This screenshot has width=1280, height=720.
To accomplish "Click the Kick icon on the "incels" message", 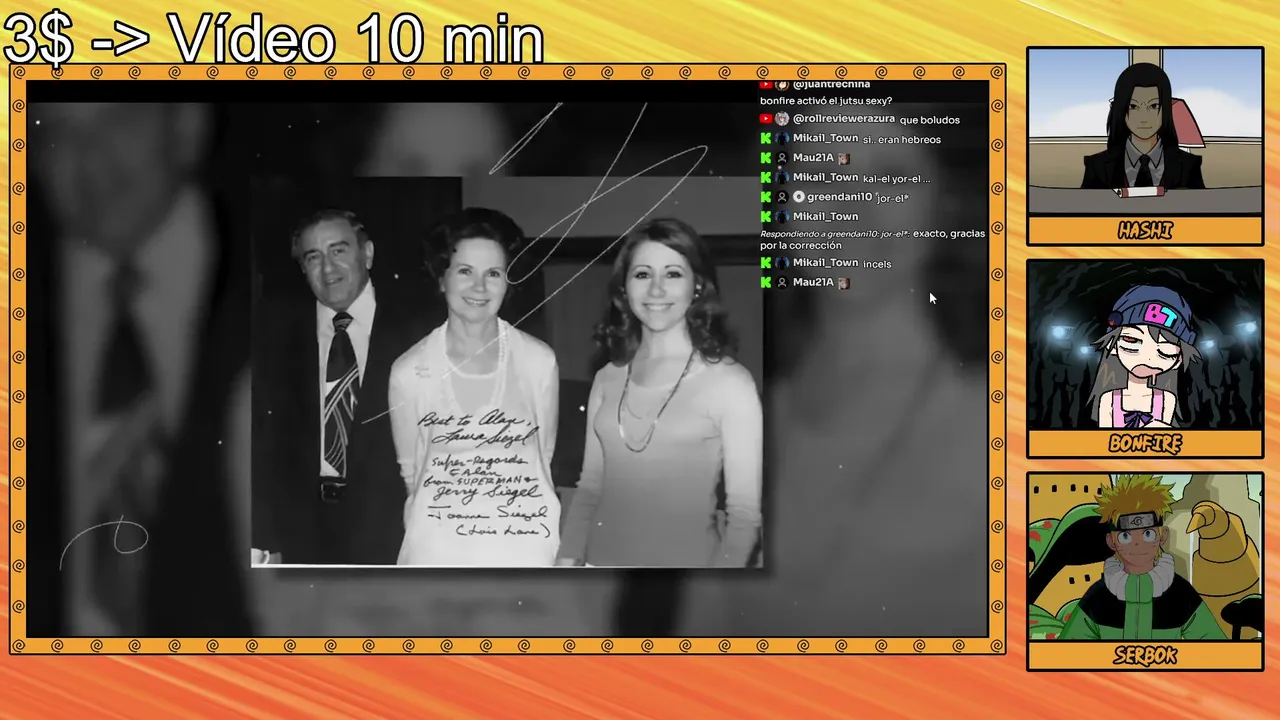I will (766, 263).
